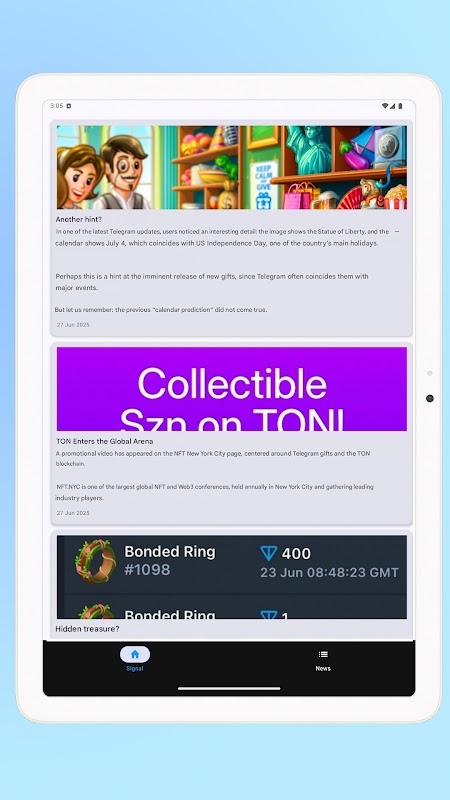Open the News list icon
The image size is (450, 800).
[x=323, y=654]
